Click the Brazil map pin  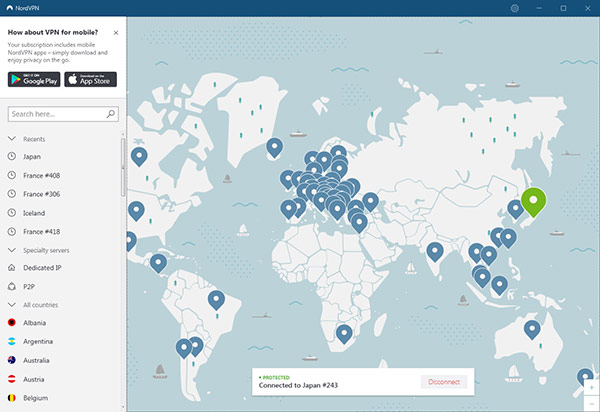[x=216, y=299]
